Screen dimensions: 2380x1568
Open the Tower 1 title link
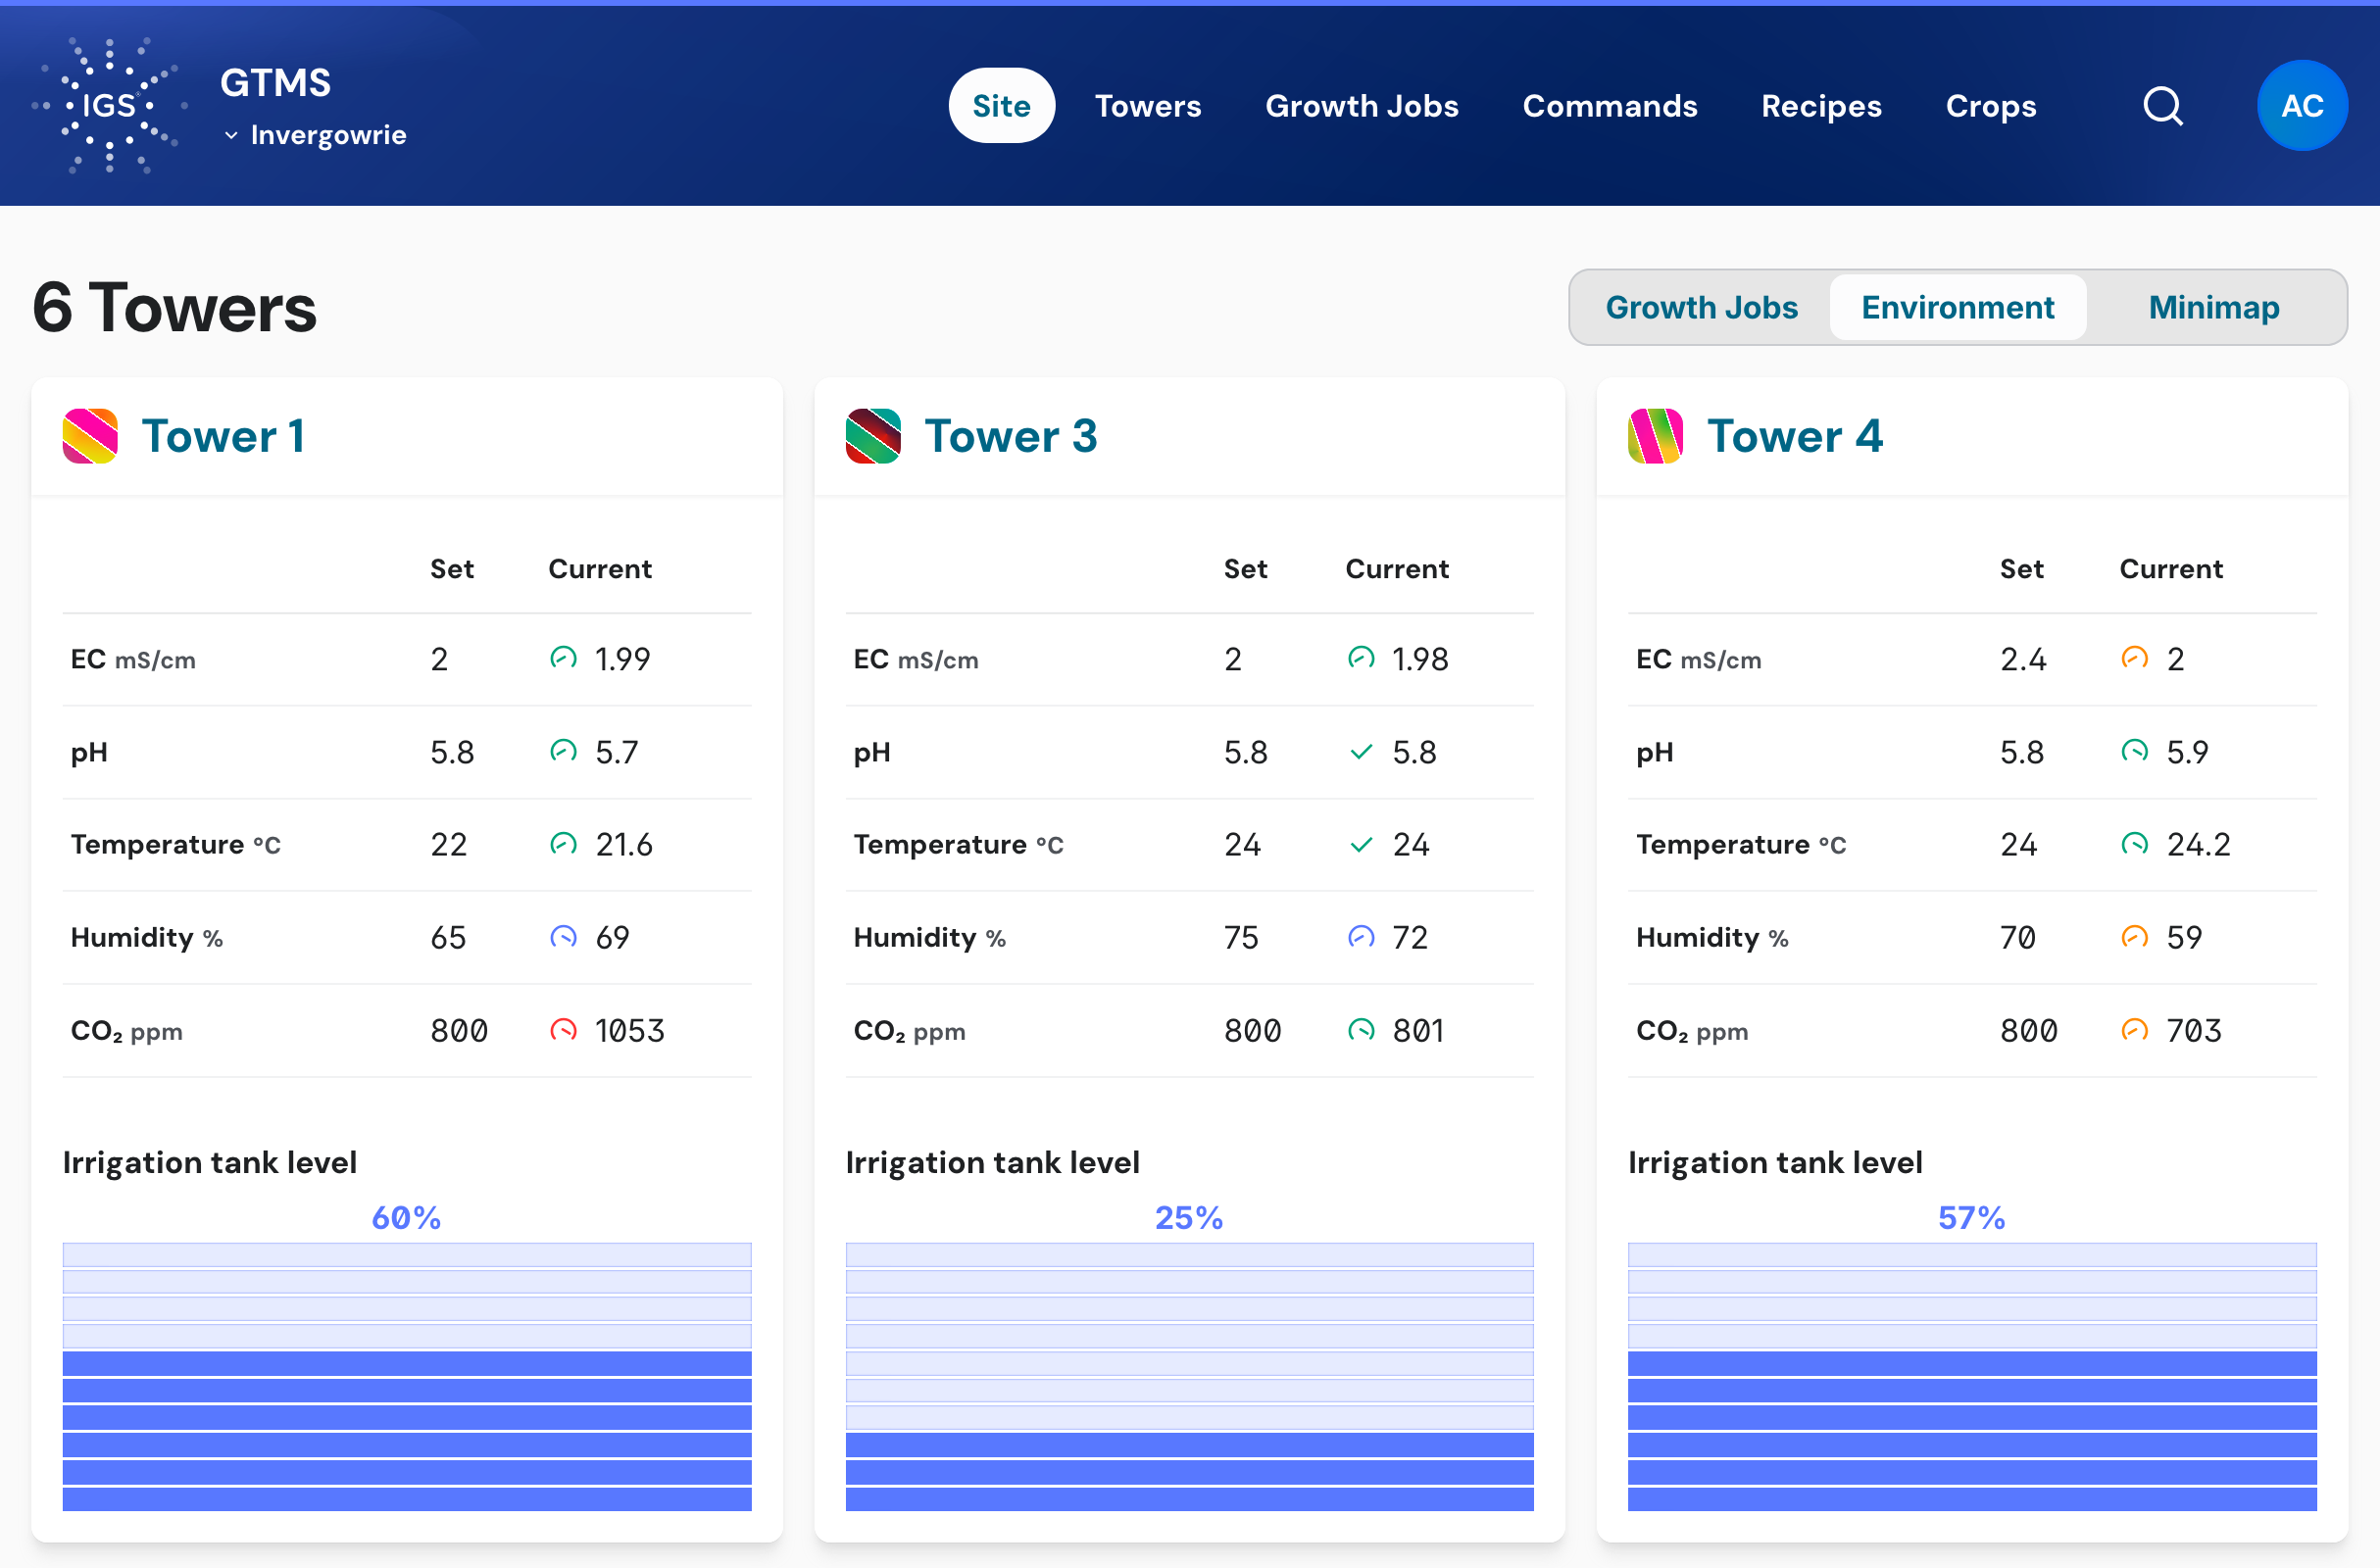click(223, 436)
